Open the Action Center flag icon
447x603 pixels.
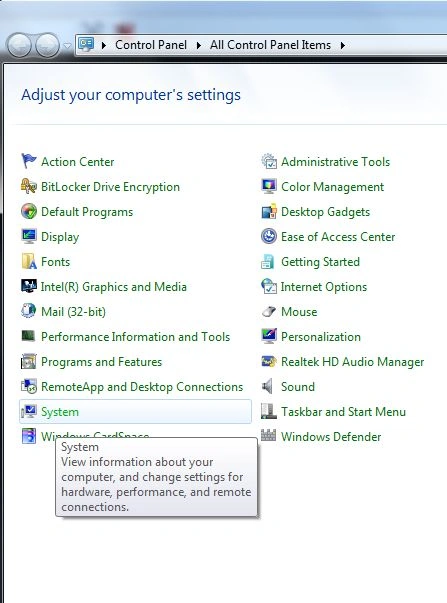point(28,161)
